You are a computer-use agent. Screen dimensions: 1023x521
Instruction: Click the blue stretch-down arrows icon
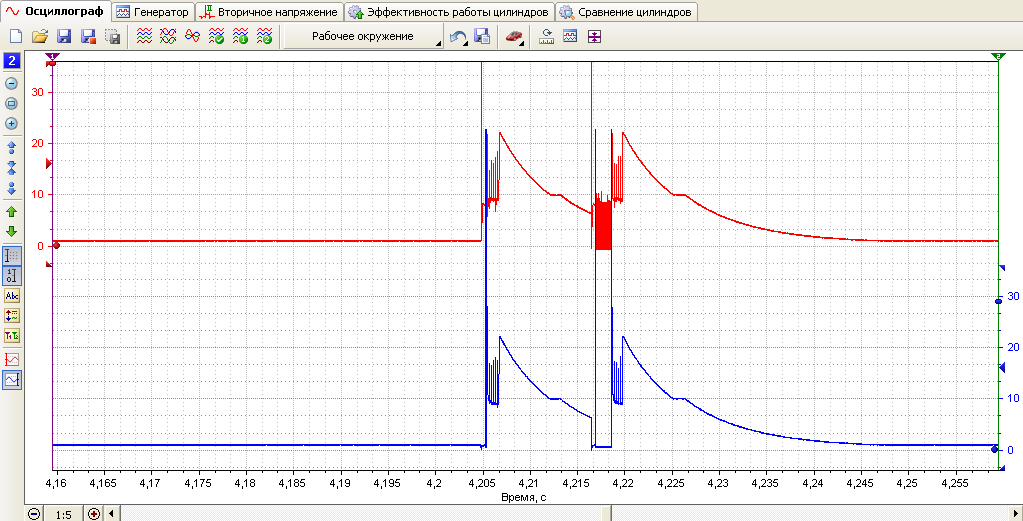[x=12, y=188]
